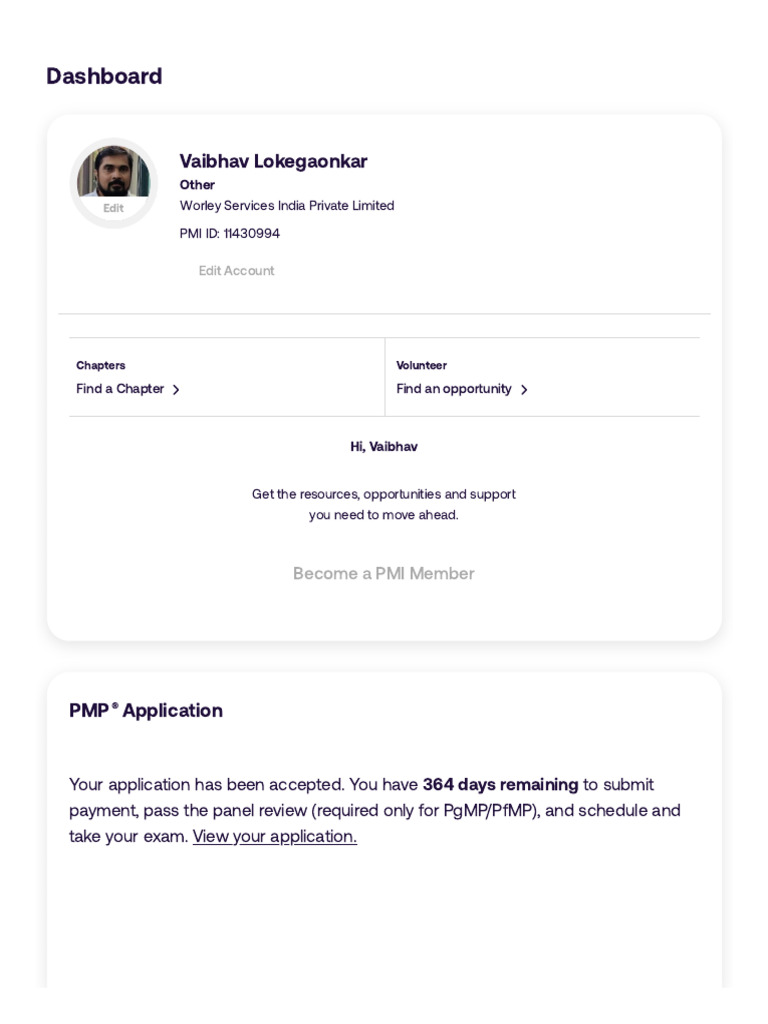The image size is (768, 1024).
Task: Click the PMP Application card heading
Action: click(146, 710)
